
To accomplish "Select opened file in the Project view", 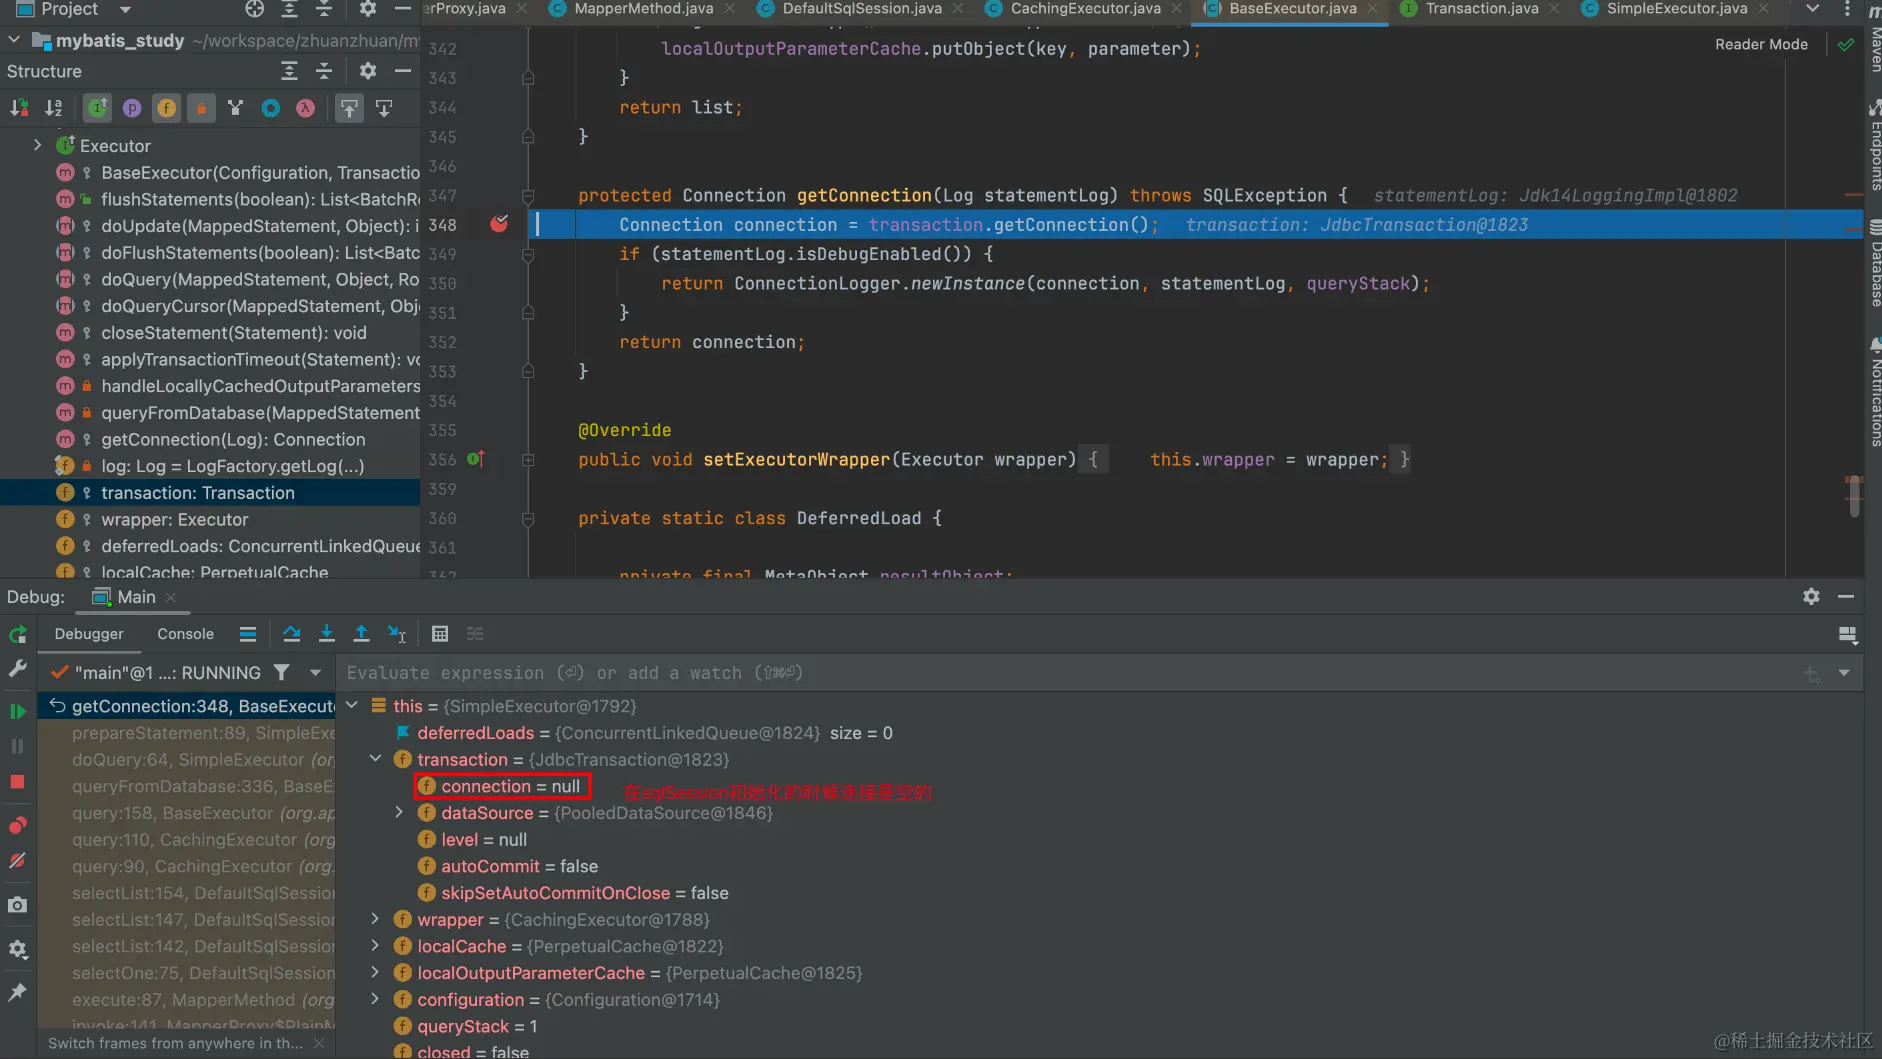I will [255, 9].
